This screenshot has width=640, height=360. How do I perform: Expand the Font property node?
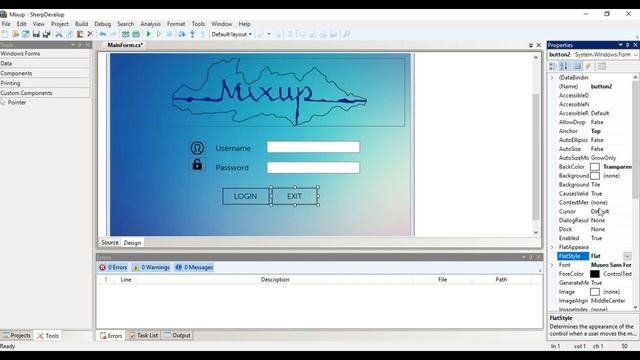pos(552,265)
